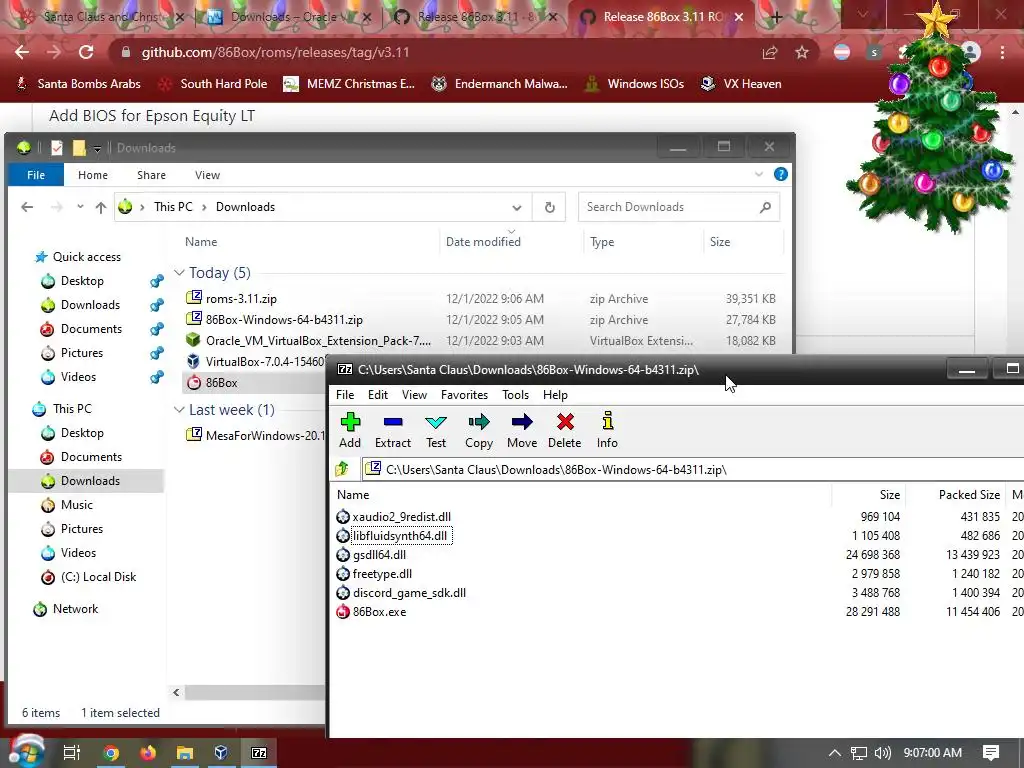Open Explorer help question mark icon
The image size is (1024, 768).
[x=780, y=174]
